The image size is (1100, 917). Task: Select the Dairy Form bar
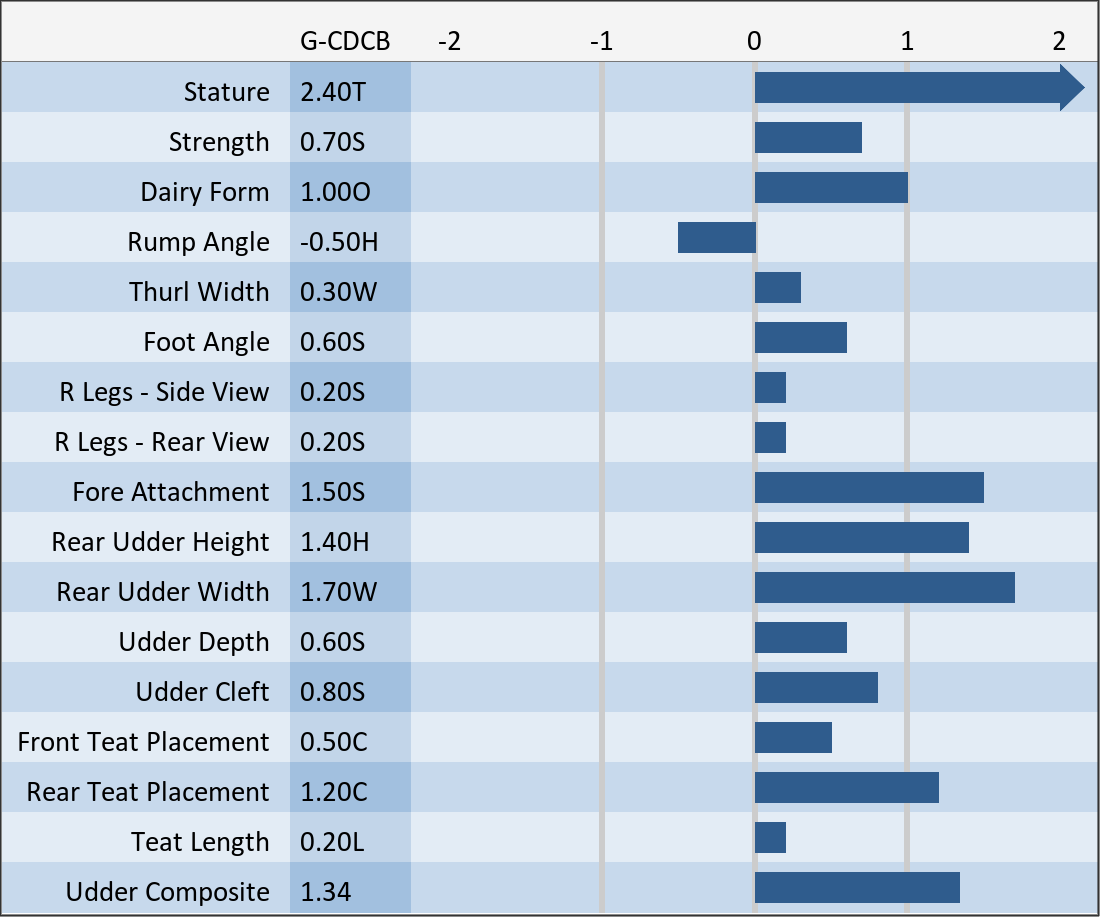tap(831, 187)
